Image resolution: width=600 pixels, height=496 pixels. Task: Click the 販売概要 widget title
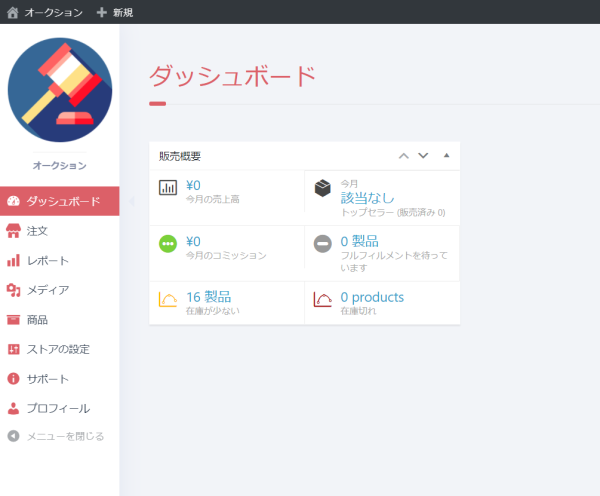[180, 156]
